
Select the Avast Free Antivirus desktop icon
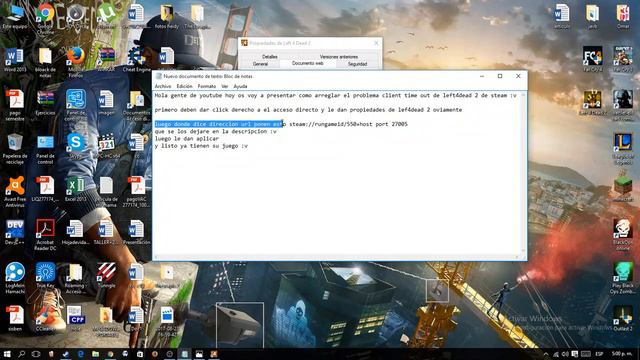pos(15,192)
